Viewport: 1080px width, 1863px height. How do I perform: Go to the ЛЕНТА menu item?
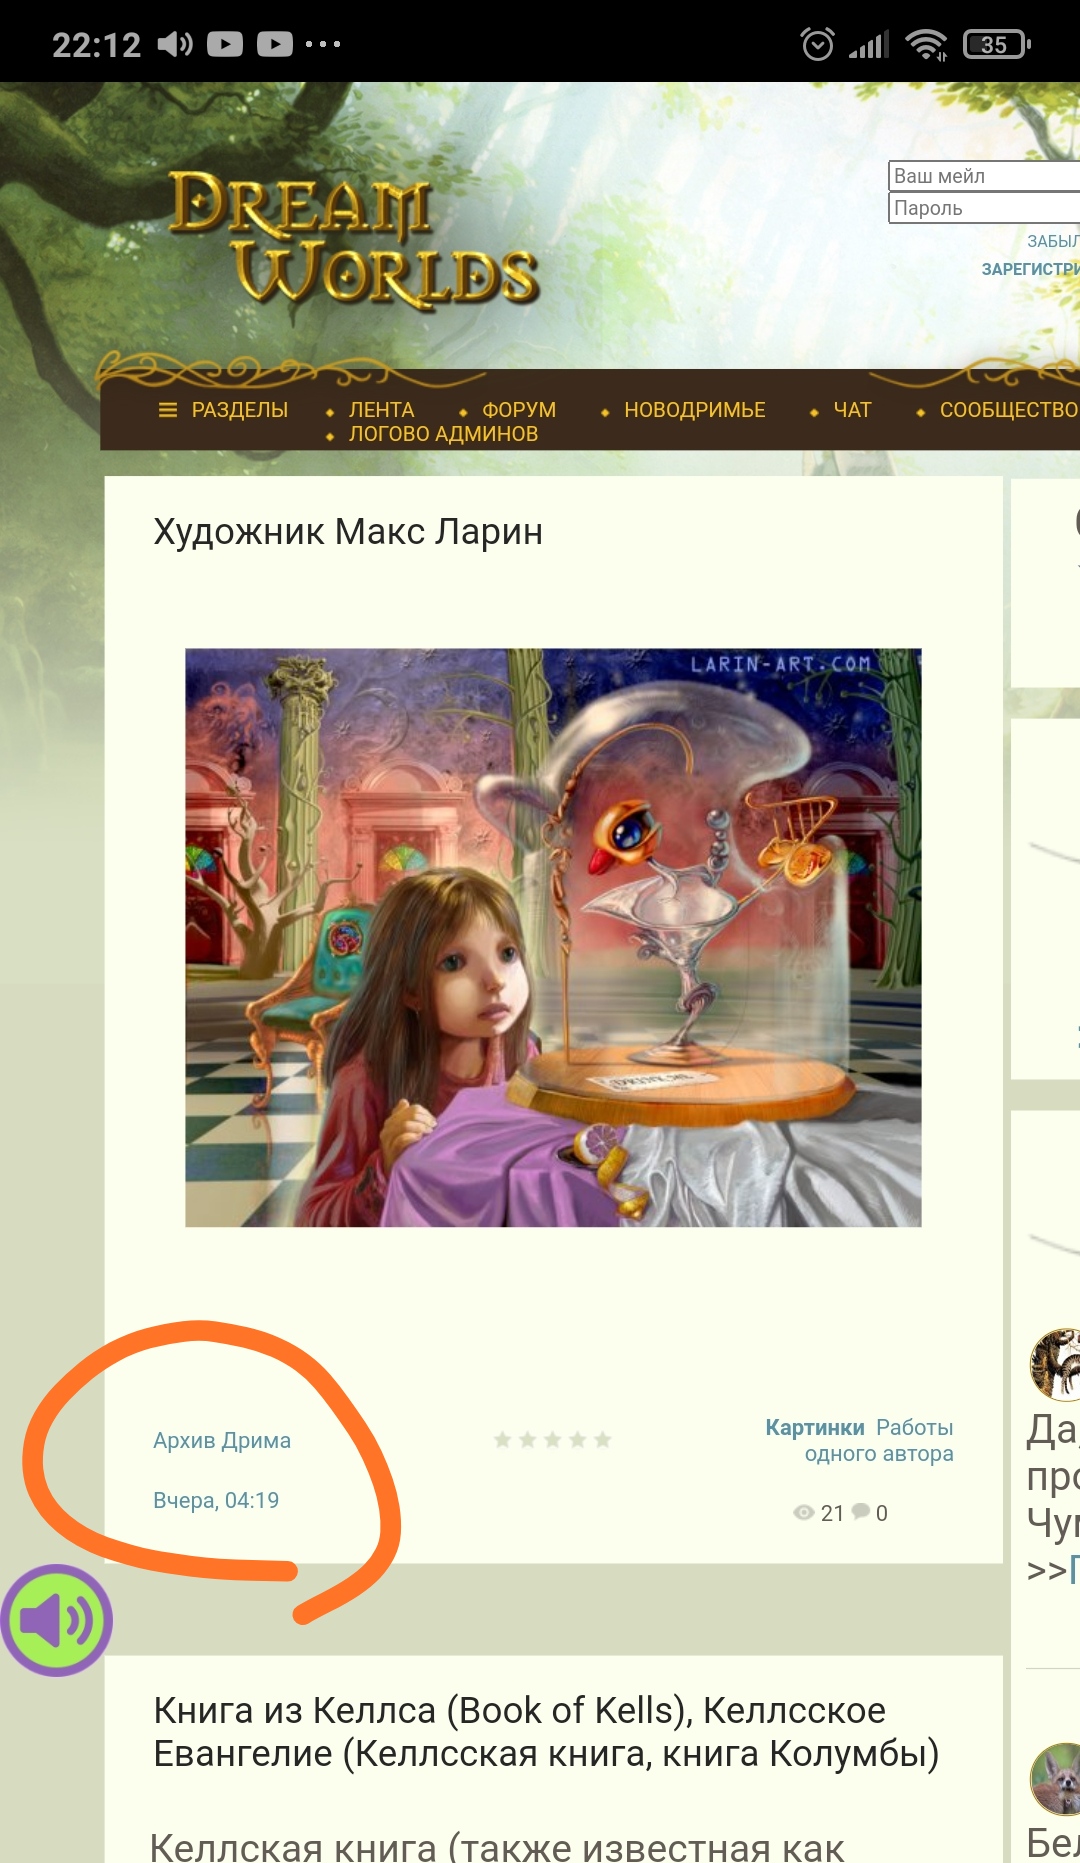pyautogui.click(x=381, y=410)
